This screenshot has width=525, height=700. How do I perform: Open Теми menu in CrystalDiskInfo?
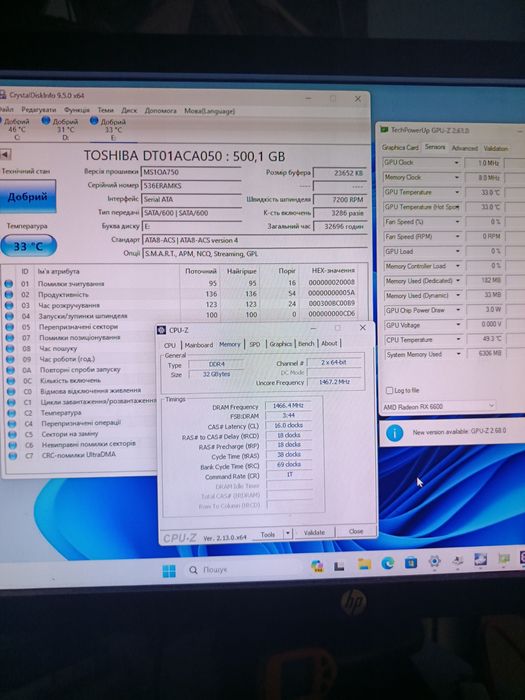[x=105, y=110]
